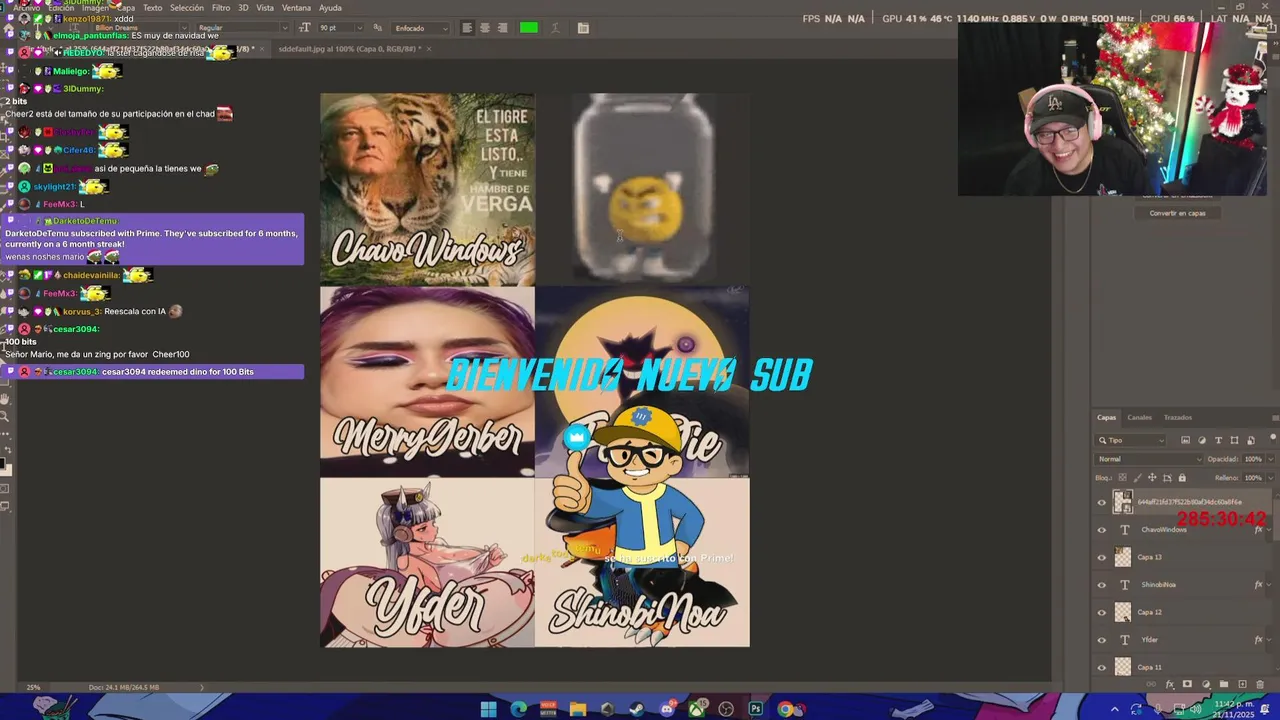Close the sddefault.jpg document tab

pos(429,48)
